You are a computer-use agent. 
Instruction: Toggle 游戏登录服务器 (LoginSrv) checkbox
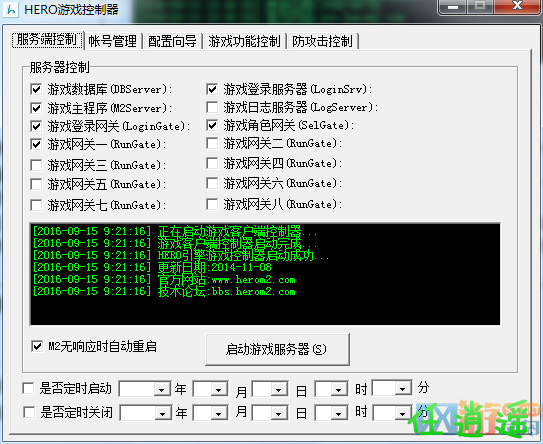[212, 89]
